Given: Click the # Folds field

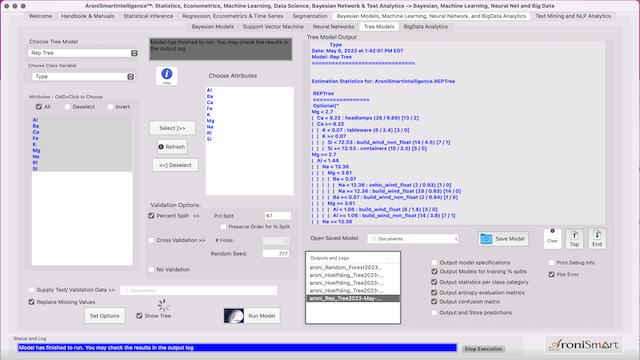Looking at the screenshot, I should [276, 241].
